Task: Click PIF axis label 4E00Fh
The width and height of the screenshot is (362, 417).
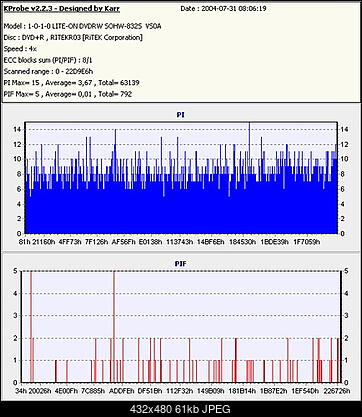Action: tap(67, 391)
